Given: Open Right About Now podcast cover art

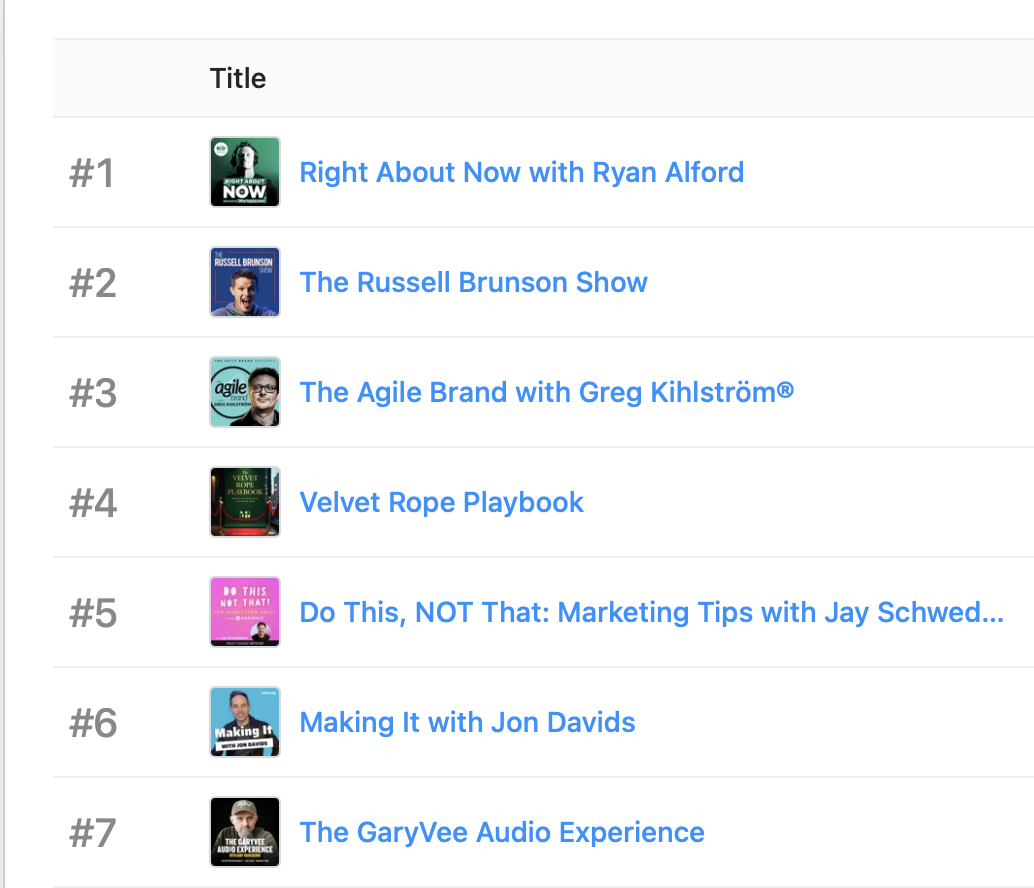Looking at the screenshot, I should pyautogui.click(x=245, y=172).
